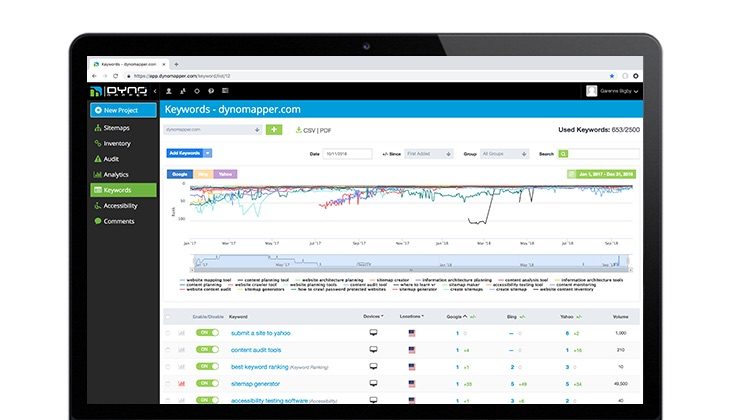Expand the Add Keywords dropdown arrow
The width and height of the screenshot is (732, 420).
click(208, 153)
